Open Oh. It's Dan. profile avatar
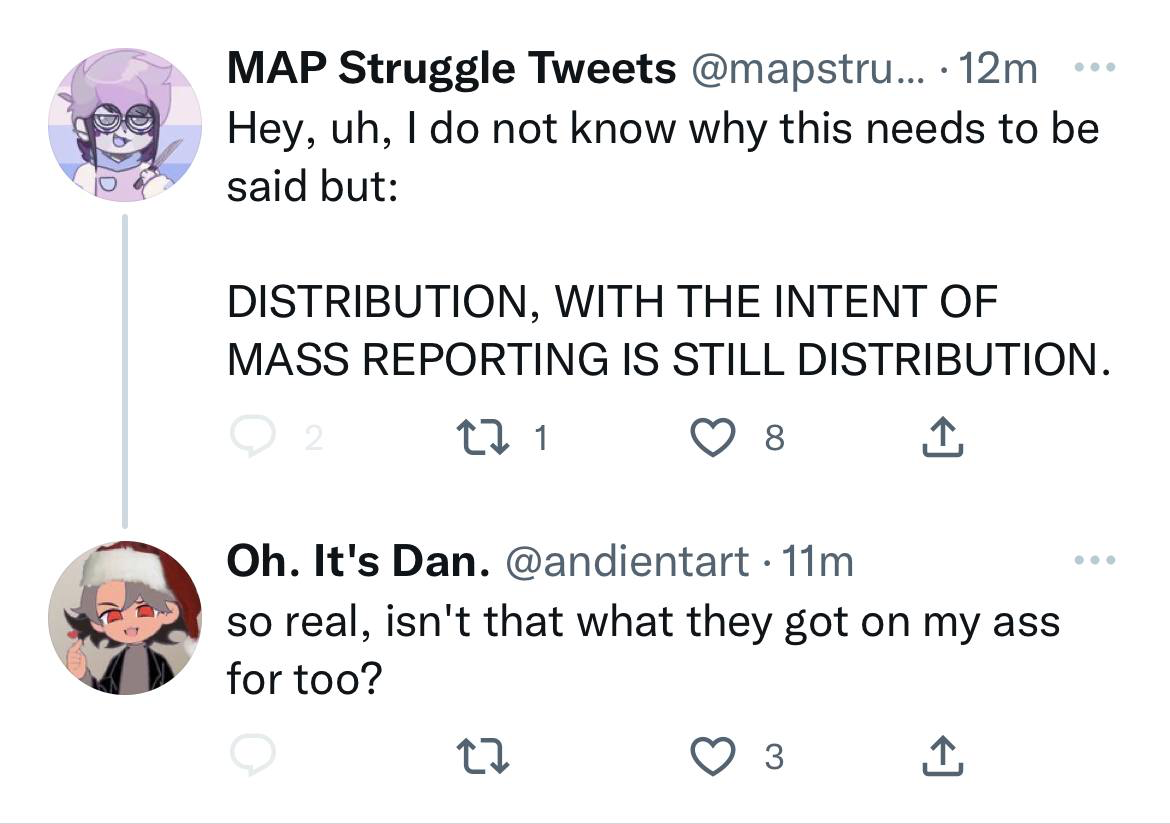The width and height of the screenshot is (1170, 824). coord(125,618)
